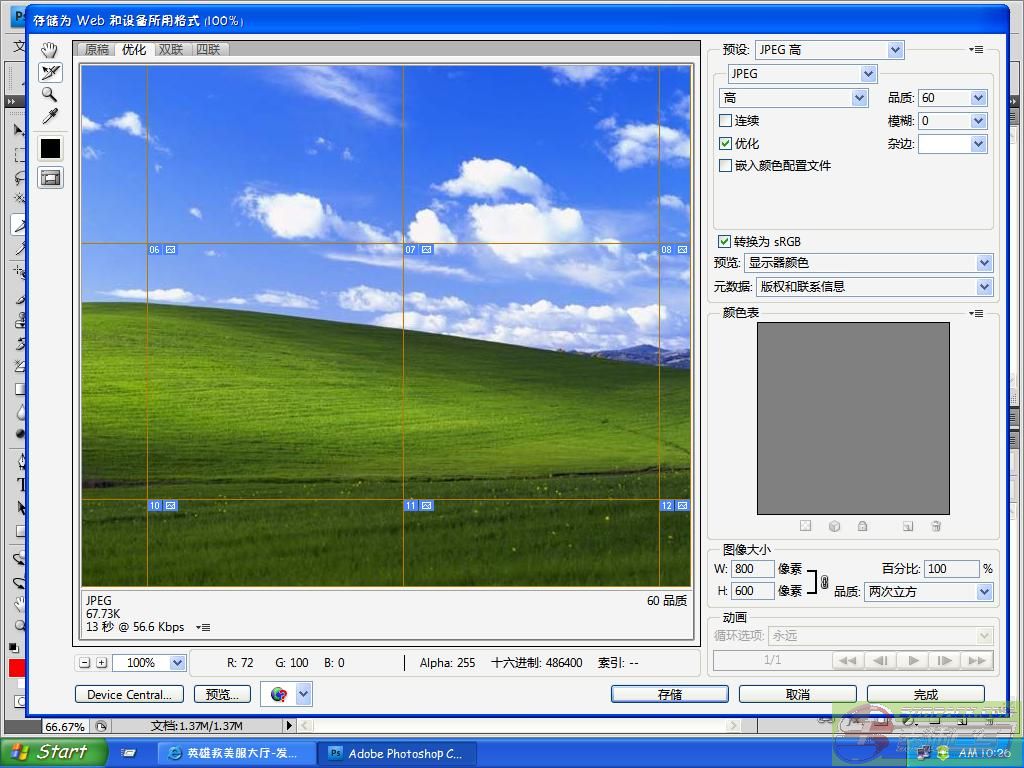1024x768 pixels.
Task: Click the W width field 800
Action: tap(752, 569)
